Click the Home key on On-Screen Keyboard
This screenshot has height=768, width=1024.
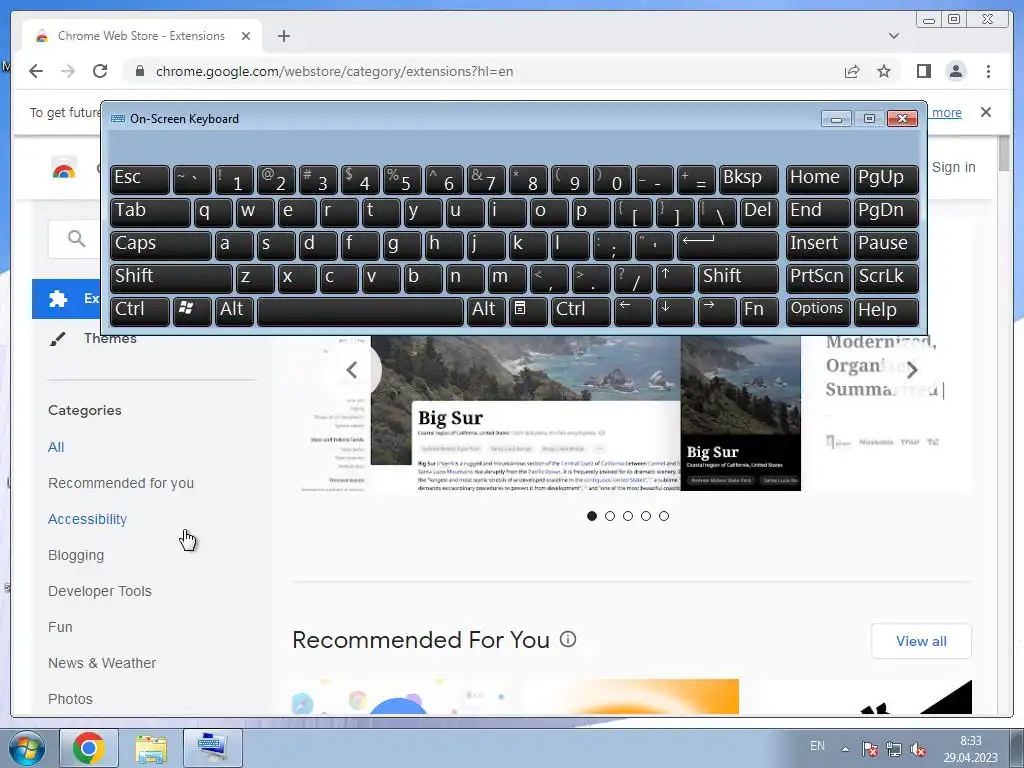(817, 179)
